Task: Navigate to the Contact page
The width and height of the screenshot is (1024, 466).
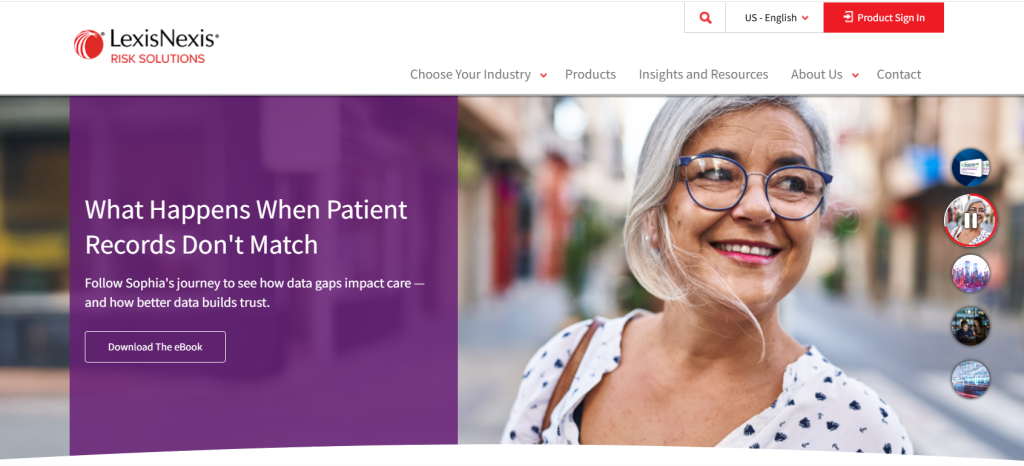Action: coord(898,74)
